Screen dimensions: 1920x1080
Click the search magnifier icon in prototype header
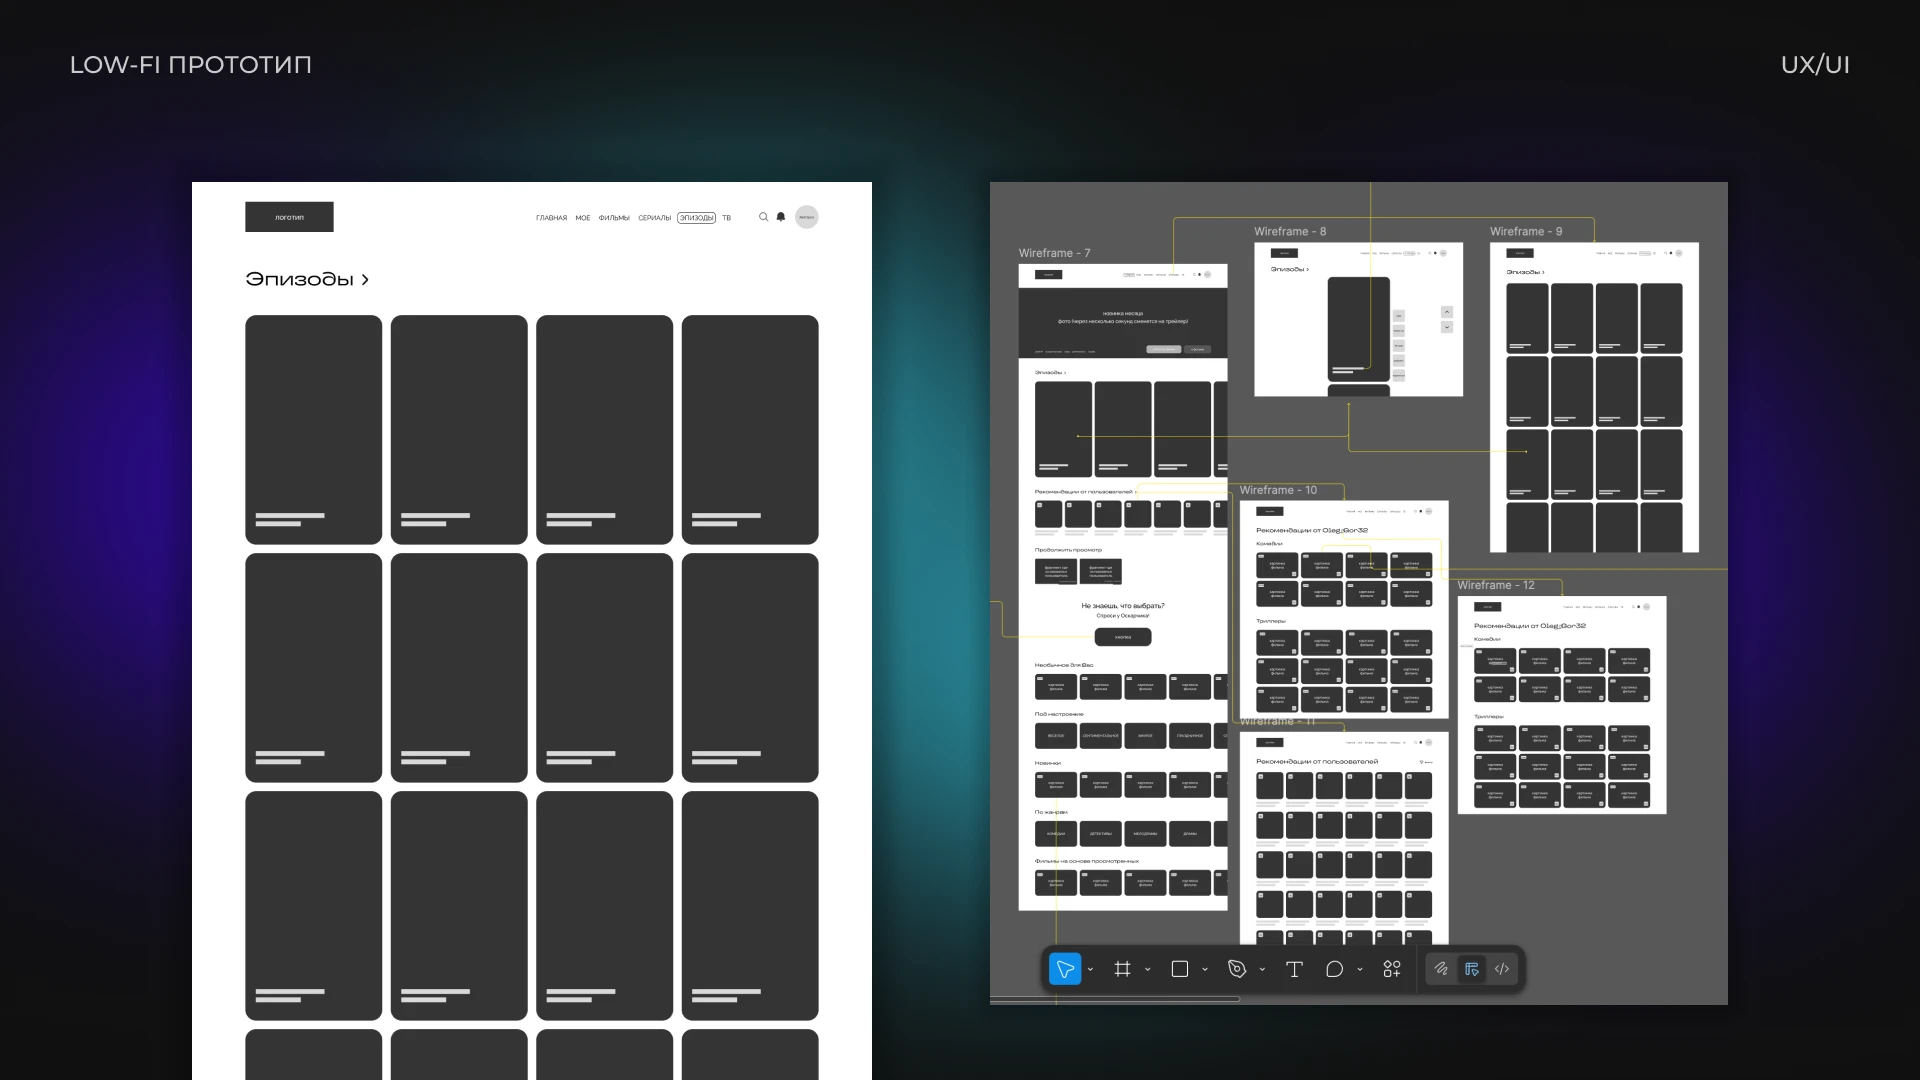(x=763, y=217)
